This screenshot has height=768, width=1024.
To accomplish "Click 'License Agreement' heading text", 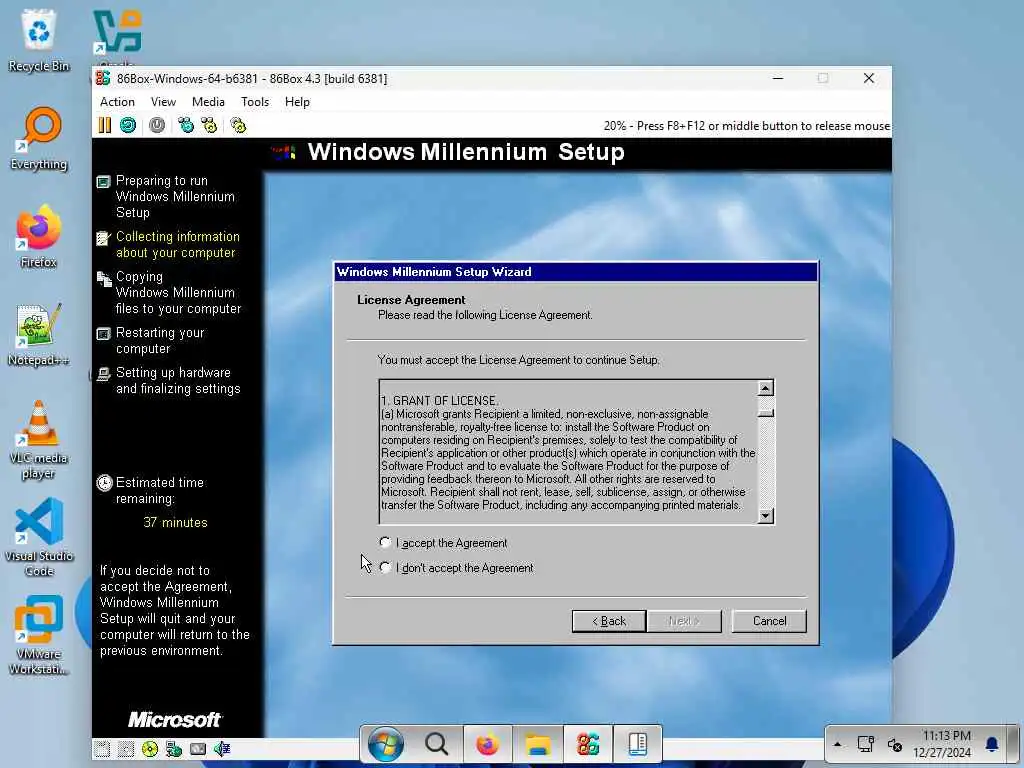I will tap(411, 300).
